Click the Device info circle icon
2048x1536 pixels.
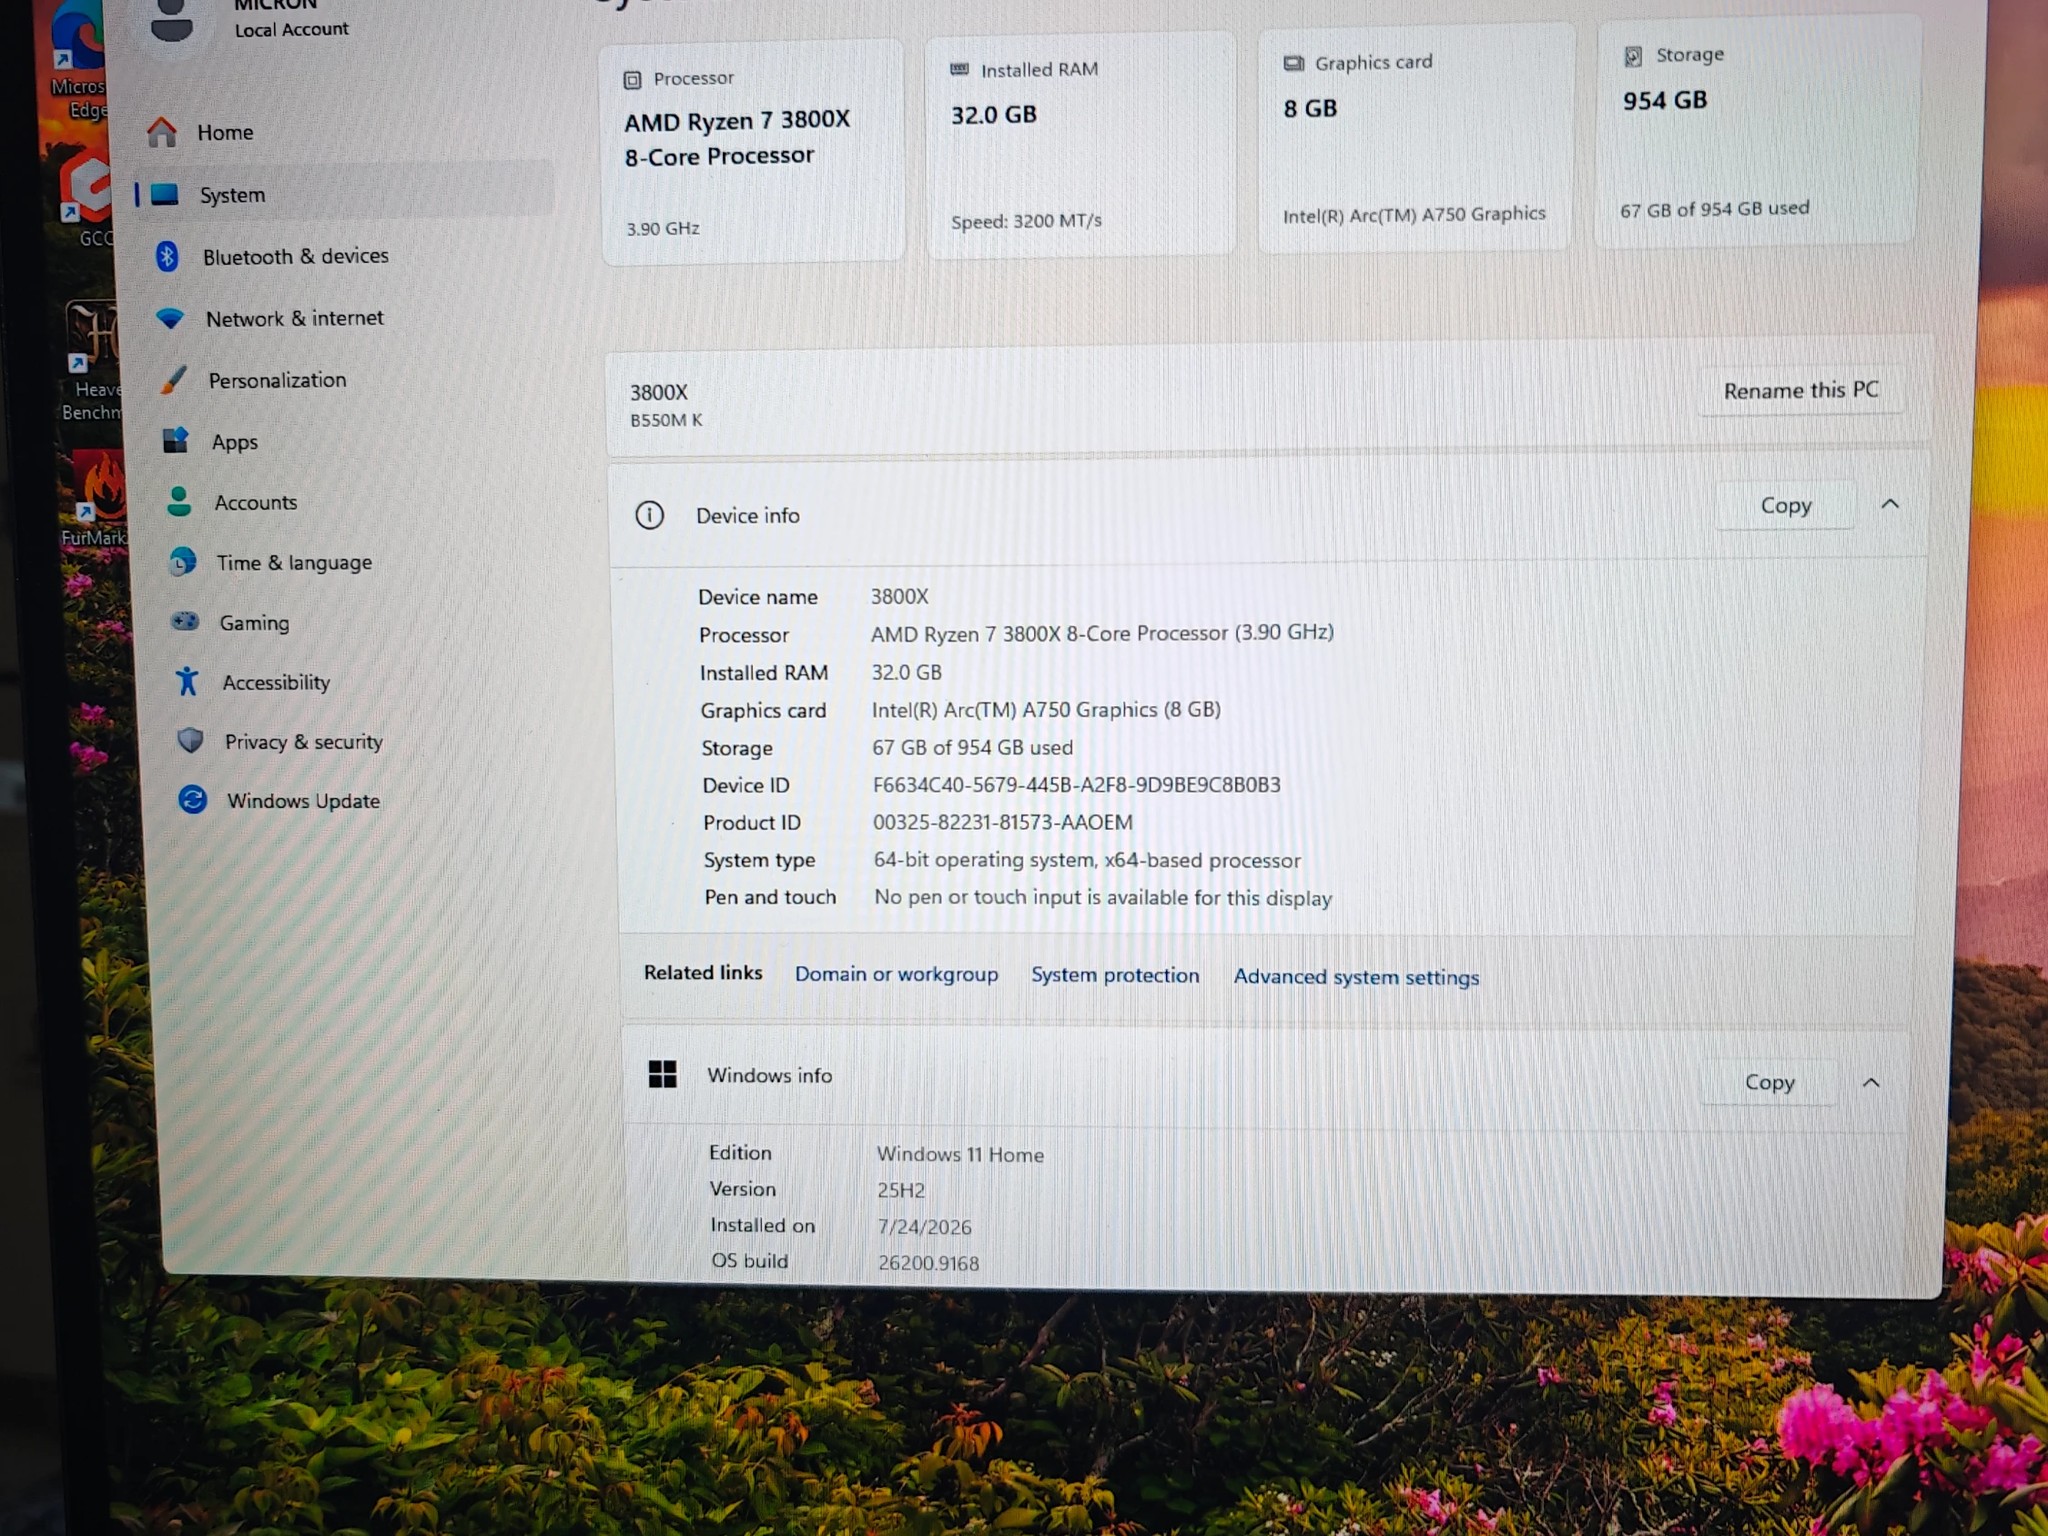[649, 515]
